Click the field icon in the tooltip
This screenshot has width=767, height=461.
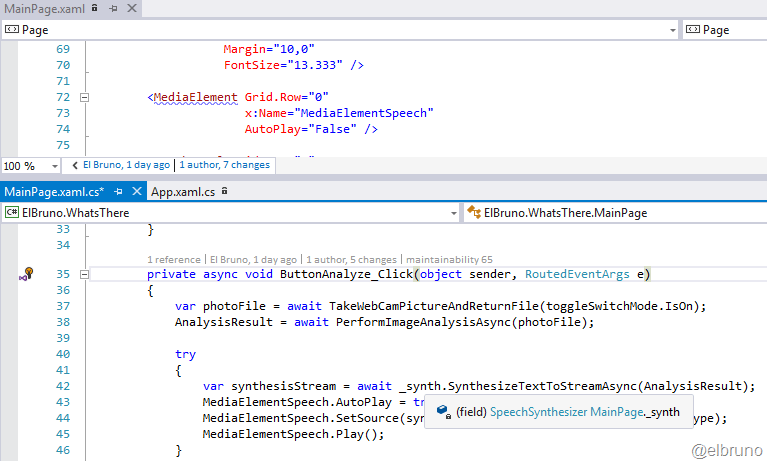click(442, 412)
